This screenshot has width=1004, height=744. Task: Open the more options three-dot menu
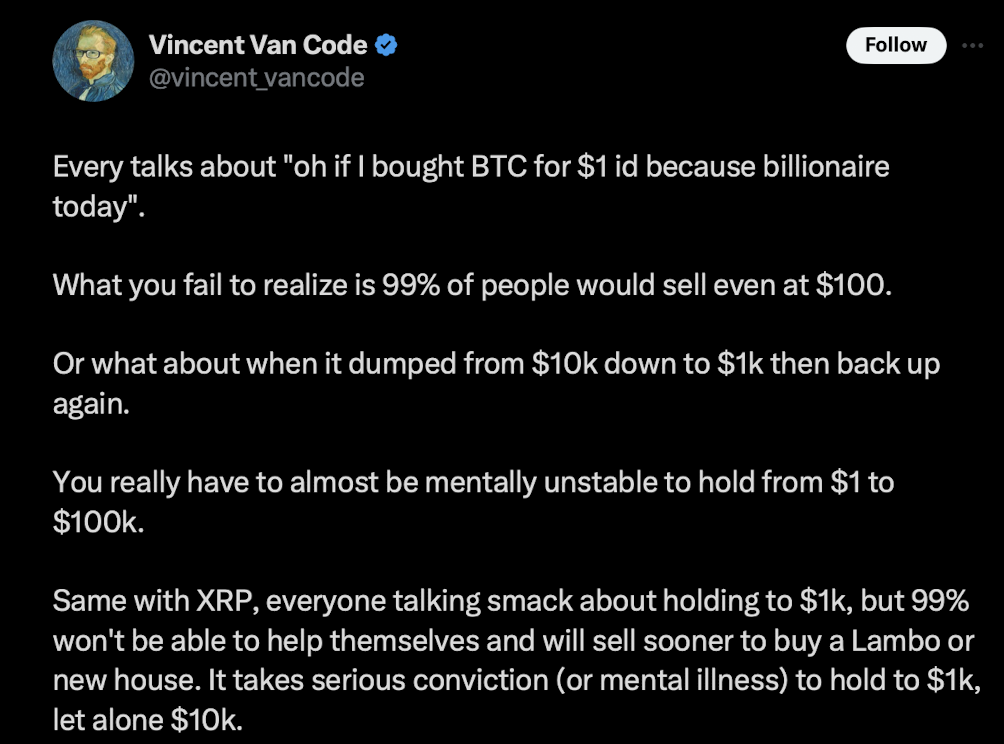pyautogui.click(x=971, y=45)
